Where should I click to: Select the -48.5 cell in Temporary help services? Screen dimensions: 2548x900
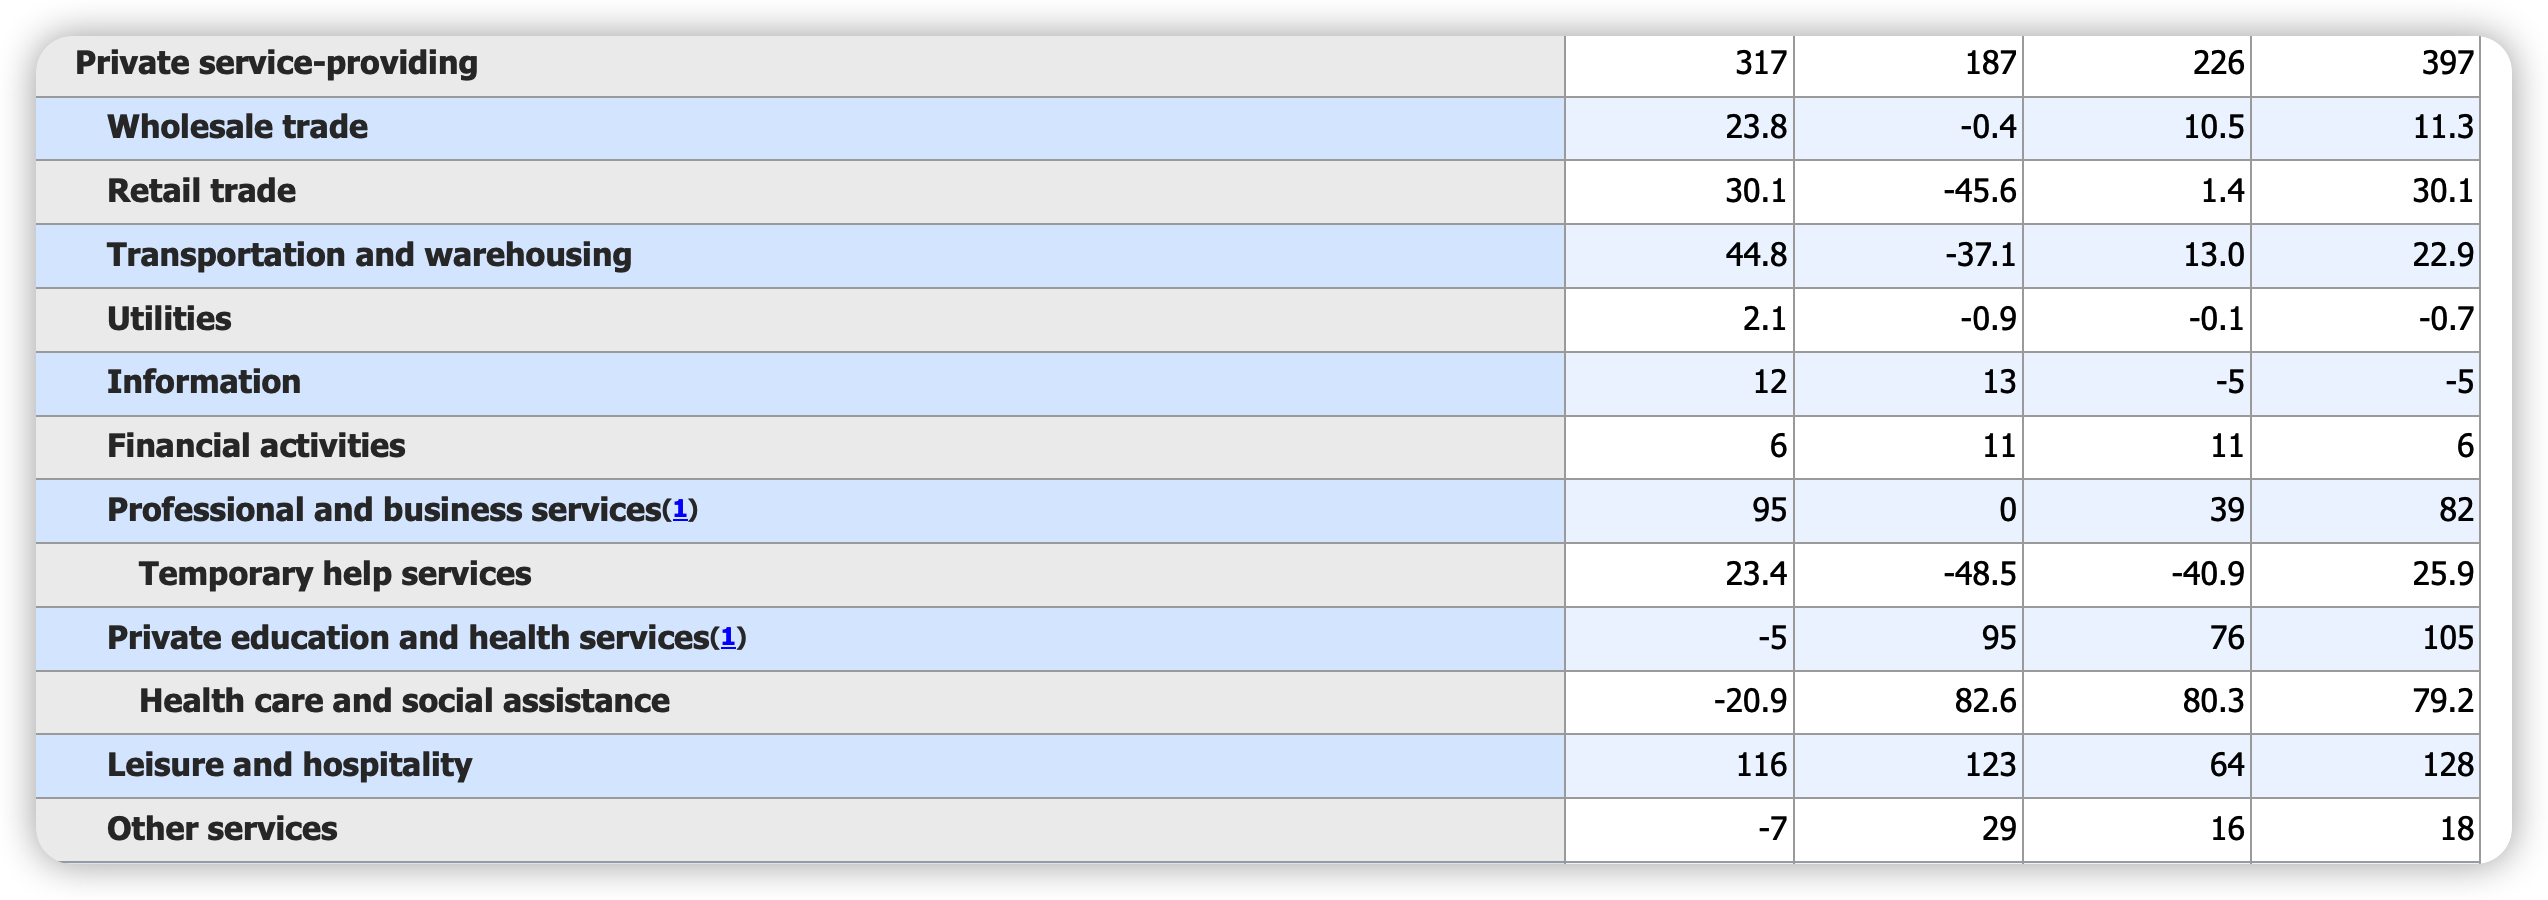[1979, 574]
